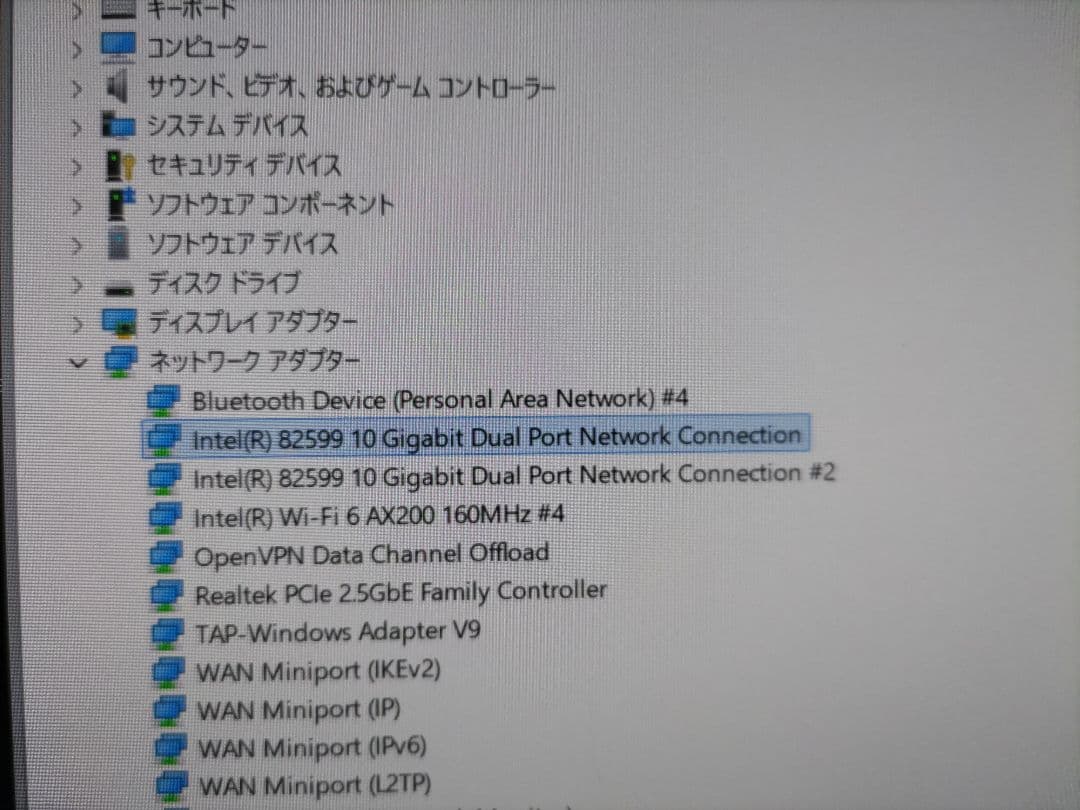Select WAN Miniport (IKEv2) text
Viewport: 1080px width, 810px height.
pyautogui.click(x=319, y=672)
